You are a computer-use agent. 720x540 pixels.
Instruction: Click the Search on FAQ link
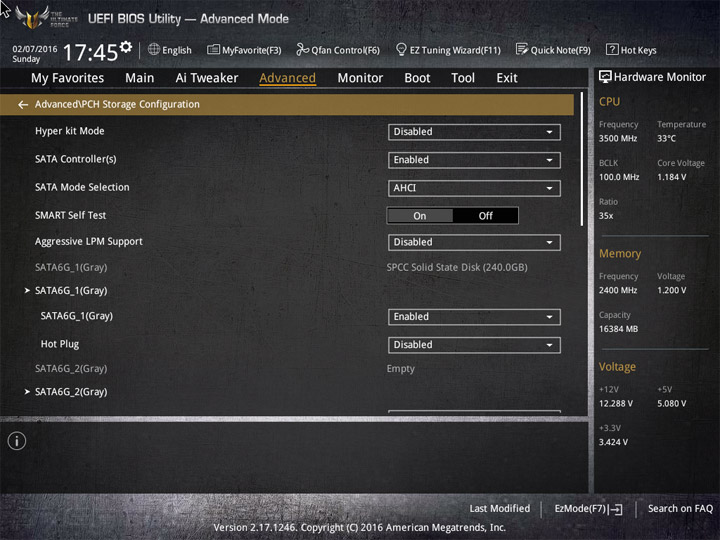point(680,509)
